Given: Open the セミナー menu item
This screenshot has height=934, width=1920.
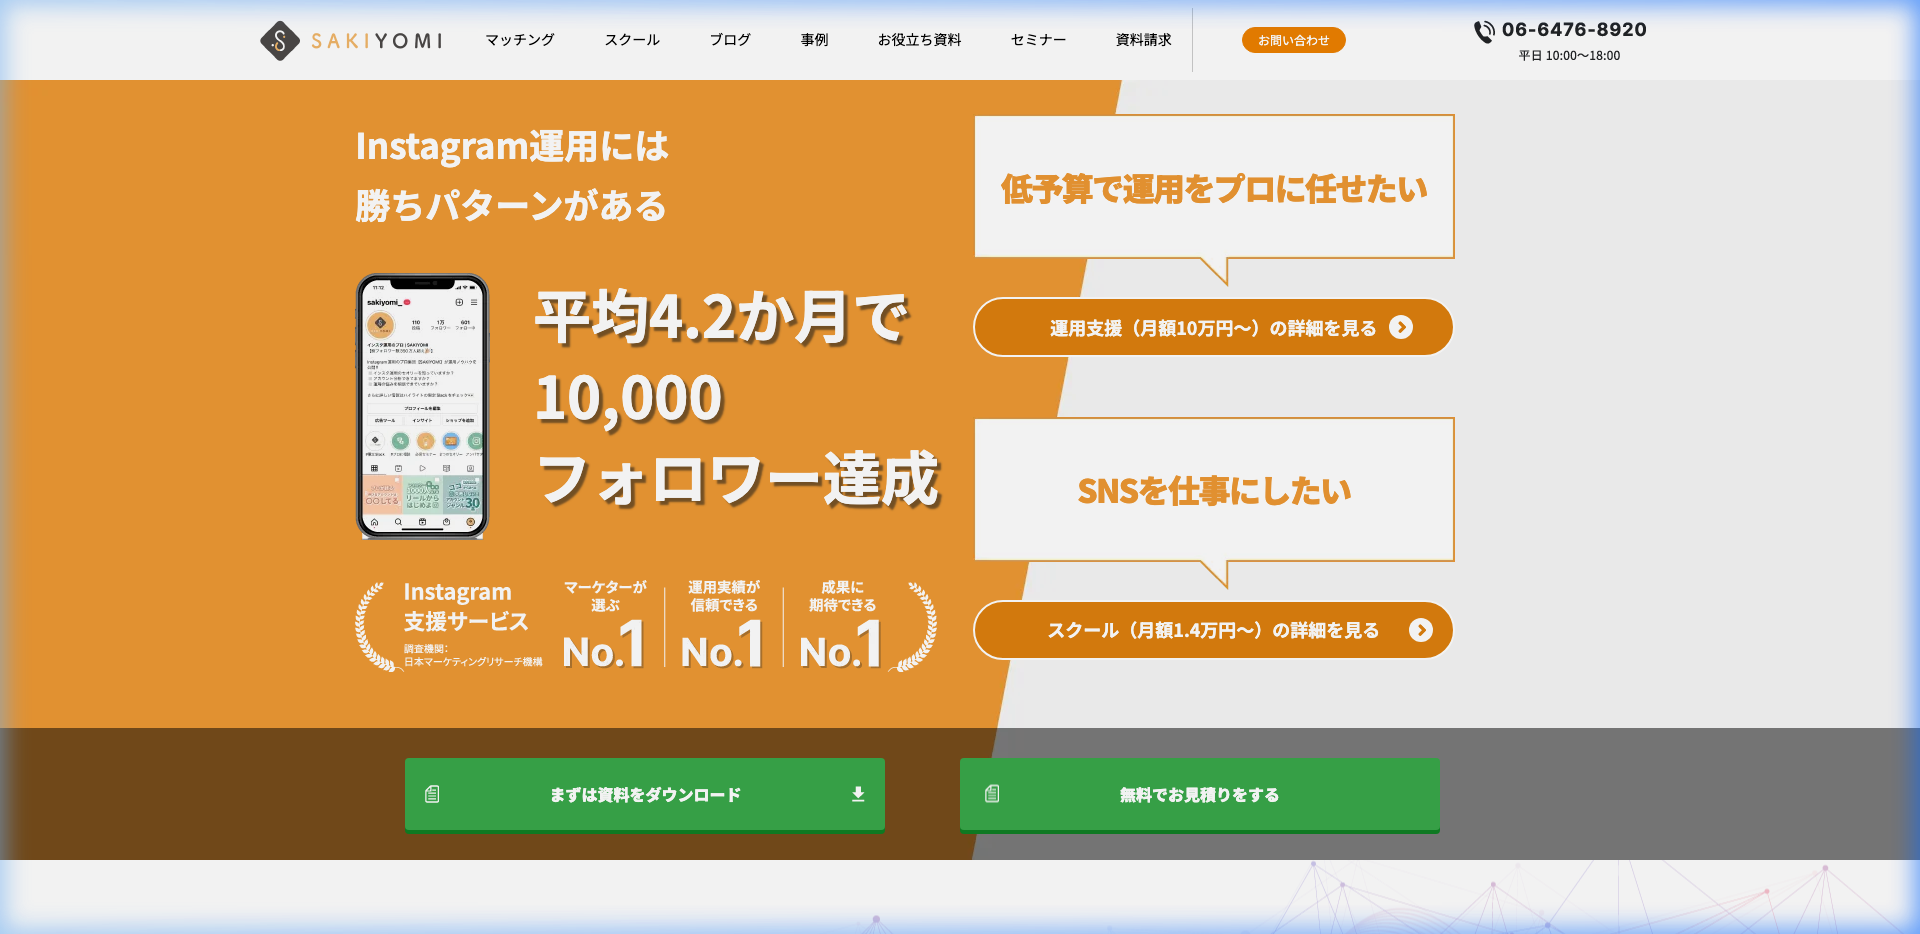Looking at the screenshot, I should pyautogui.click(x=1038, y=40).
